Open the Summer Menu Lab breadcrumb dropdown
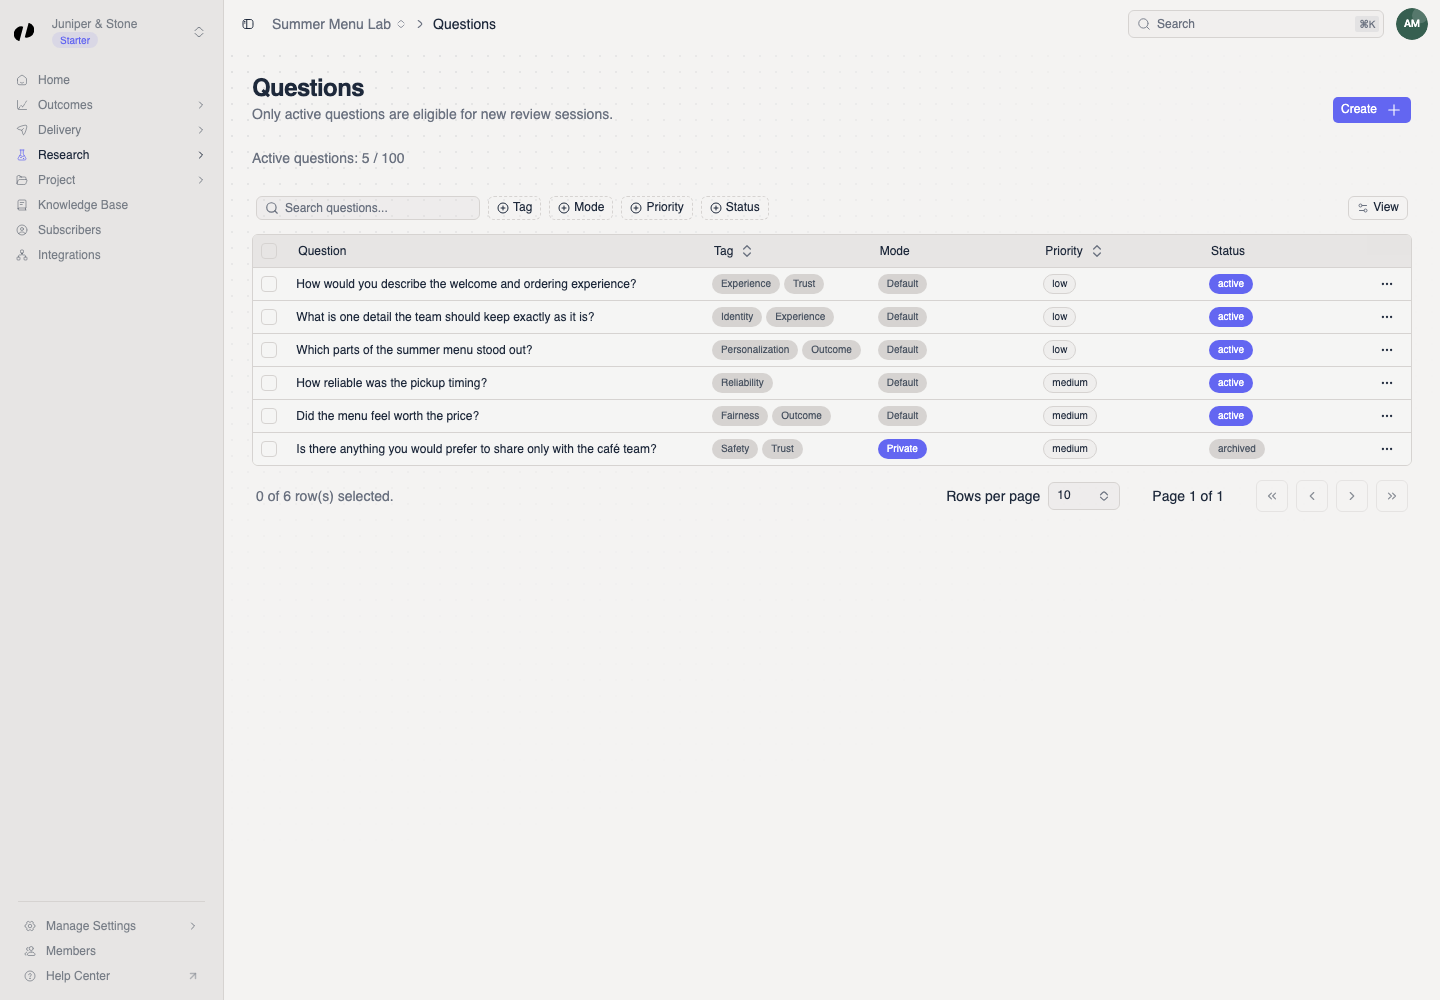 coord(401,24)
